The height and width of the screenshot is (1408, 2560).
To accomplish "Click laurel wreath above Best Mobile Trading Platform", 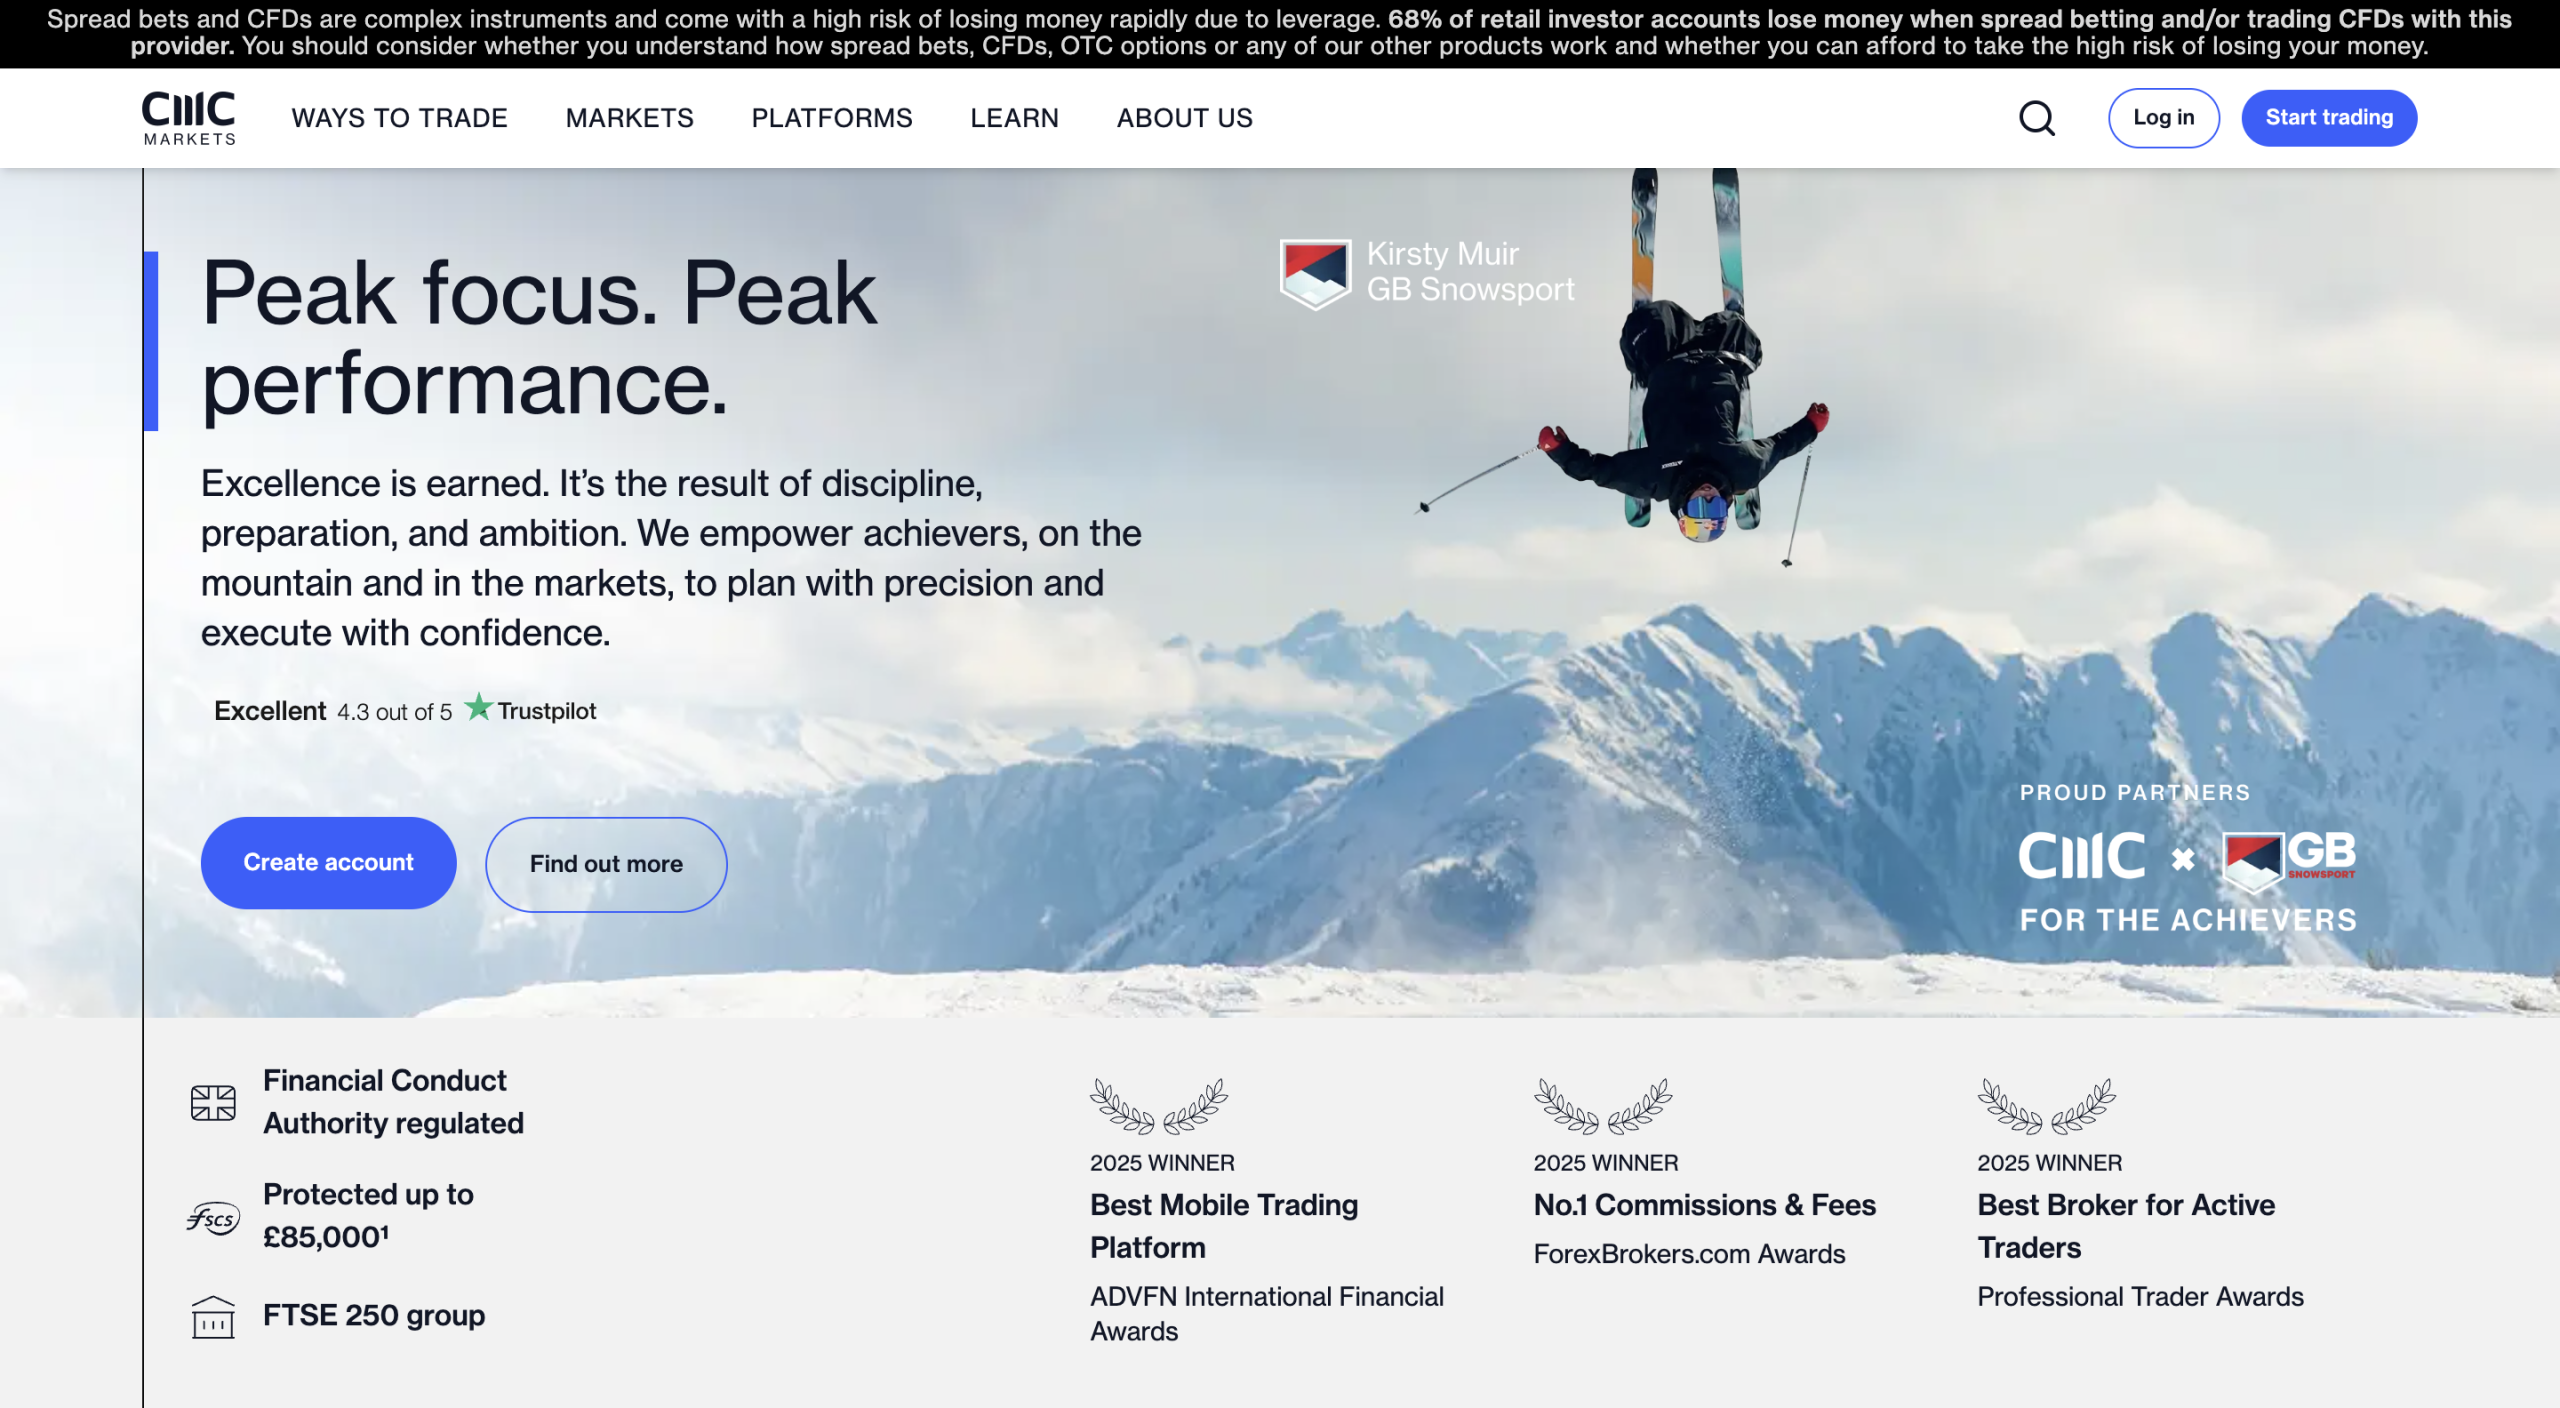I will (x=1158, y=1106).
